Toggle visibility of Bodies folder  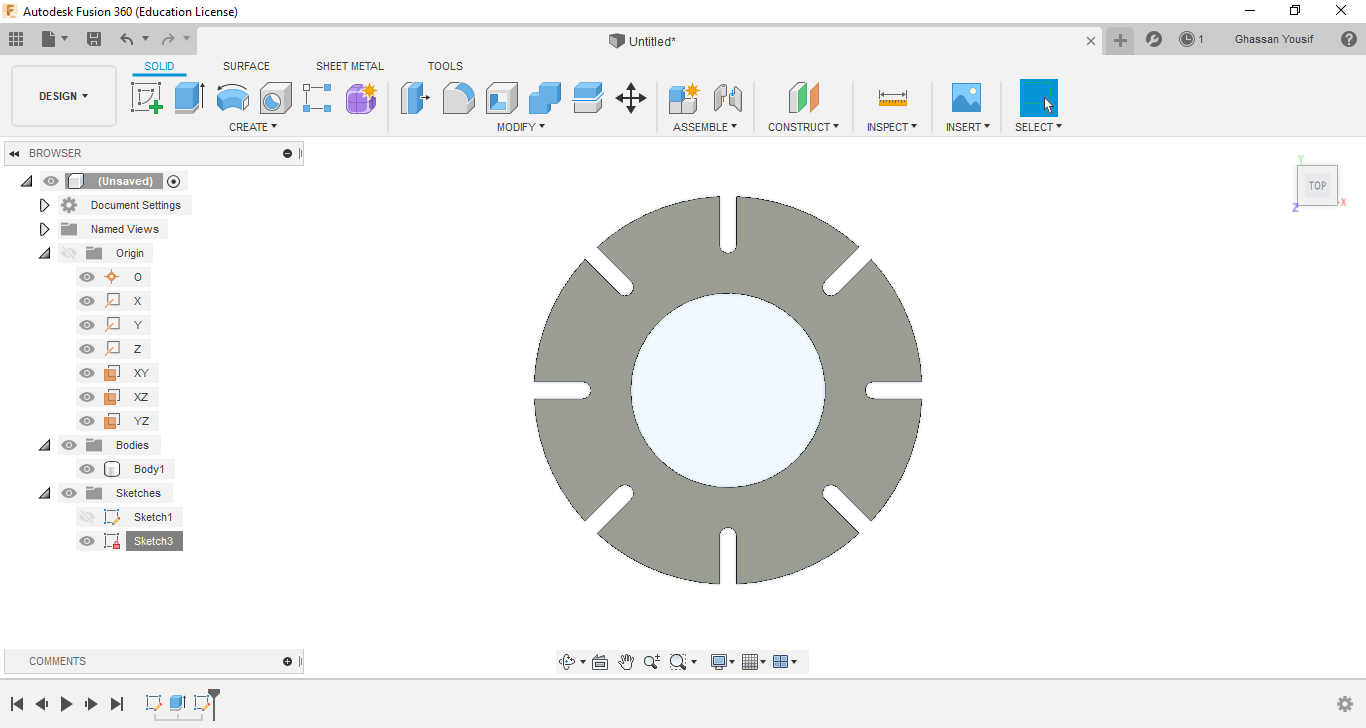(x=69, y=445)
